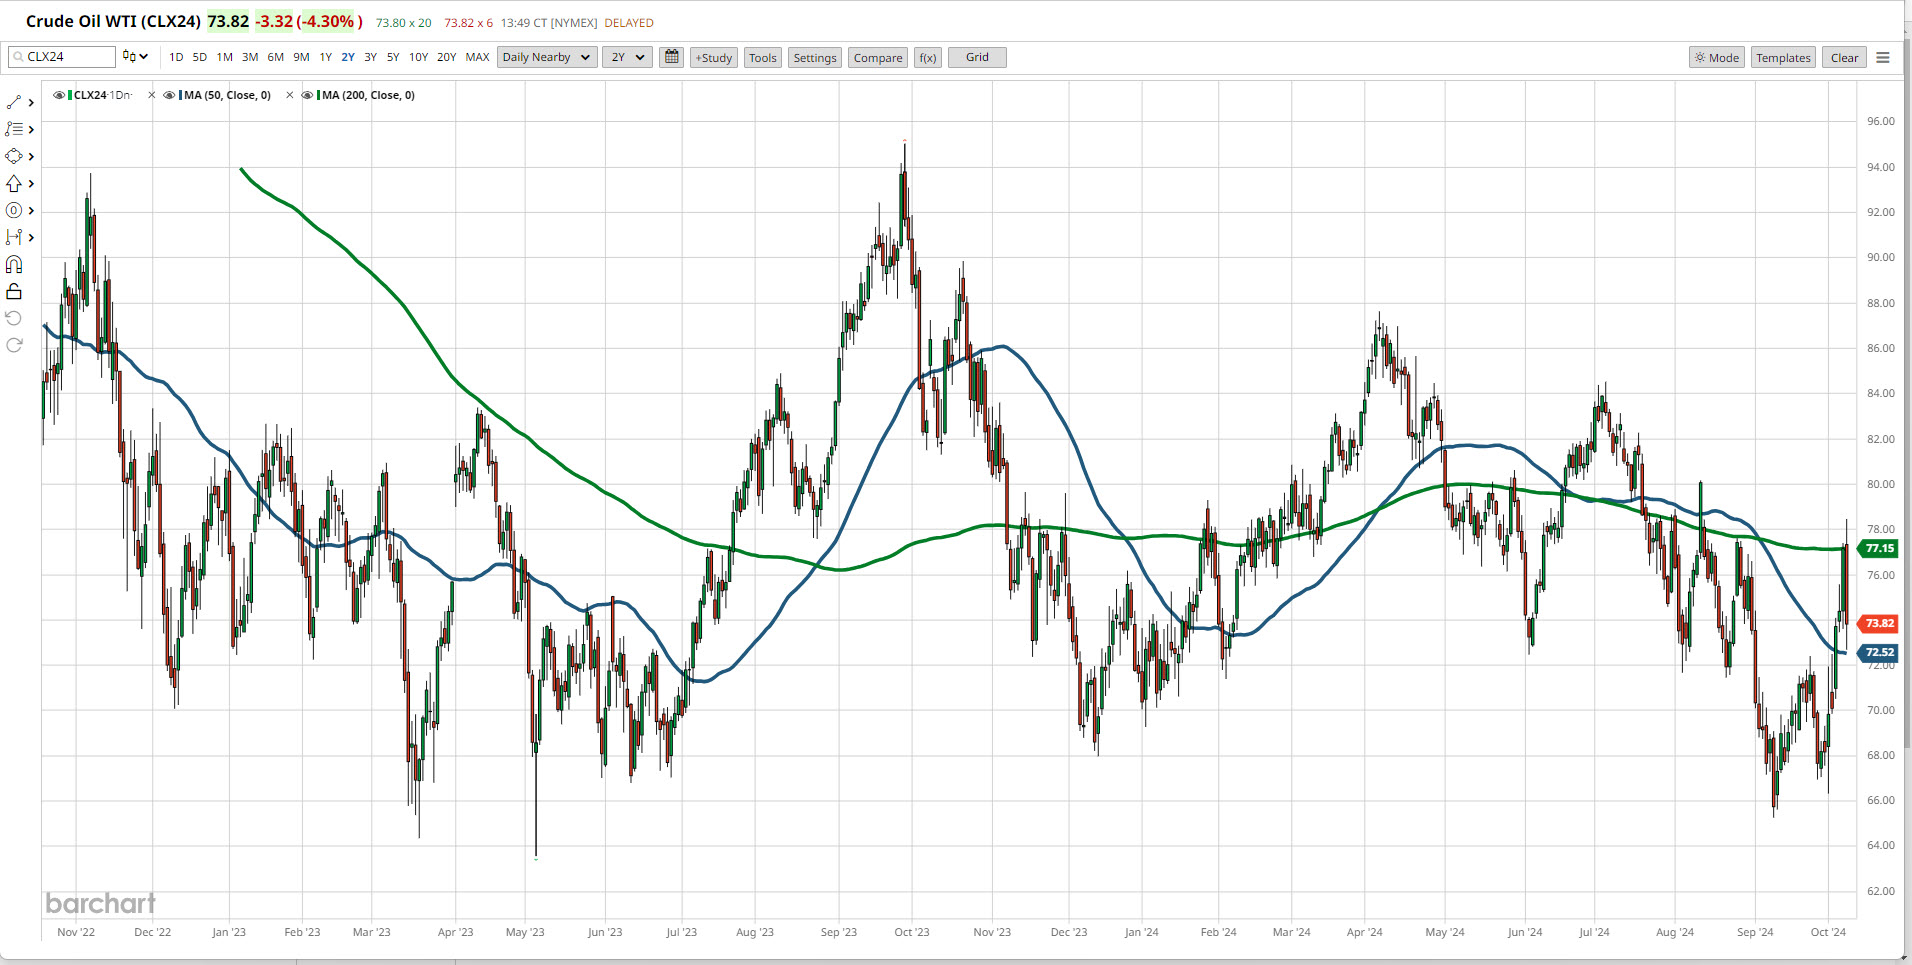Screen dimensions: 1912x965
Task: Click the MA (50, Close, 0) legend label
Action: pyautogui.click(x=228, y=95)
